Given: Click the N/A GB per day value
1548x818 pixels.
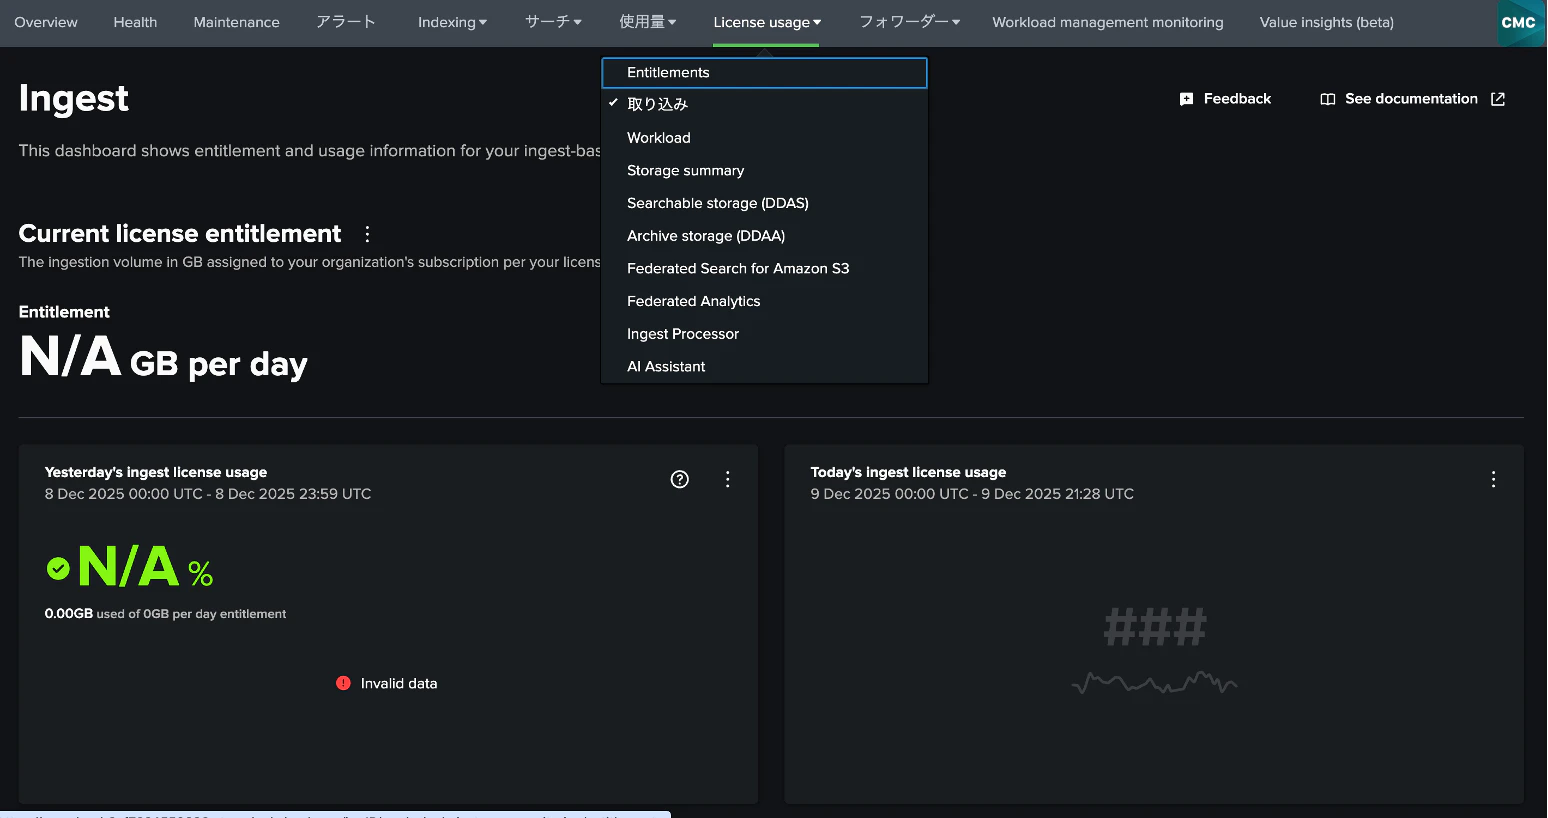Looking at the screenshot, I should pyautogui.click(x=163, y=357).
